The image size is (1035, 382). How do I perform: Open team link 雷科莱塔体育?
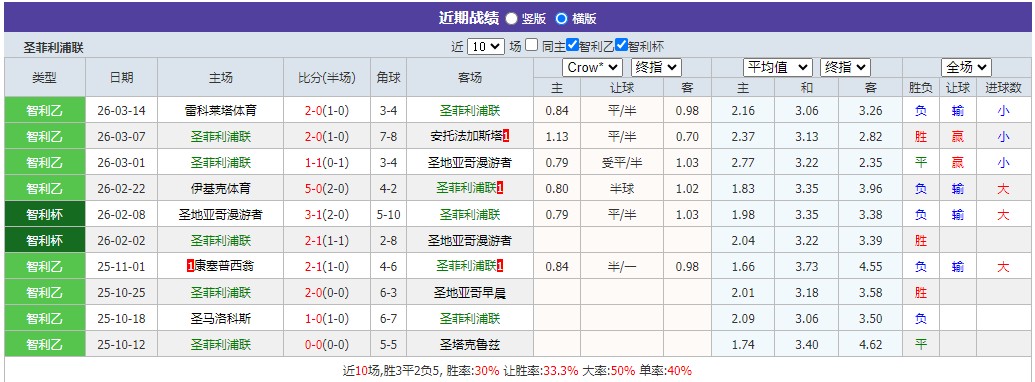tap(220, 111)
